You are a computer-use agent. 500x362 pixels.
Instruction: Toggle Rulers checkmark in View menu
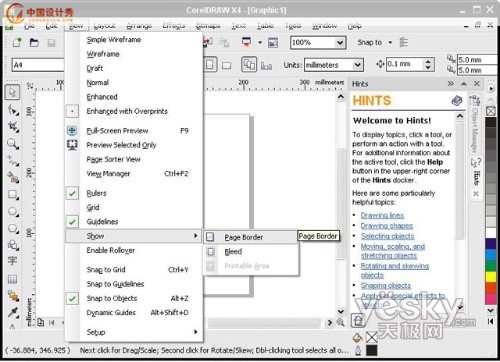pos(72,193)
